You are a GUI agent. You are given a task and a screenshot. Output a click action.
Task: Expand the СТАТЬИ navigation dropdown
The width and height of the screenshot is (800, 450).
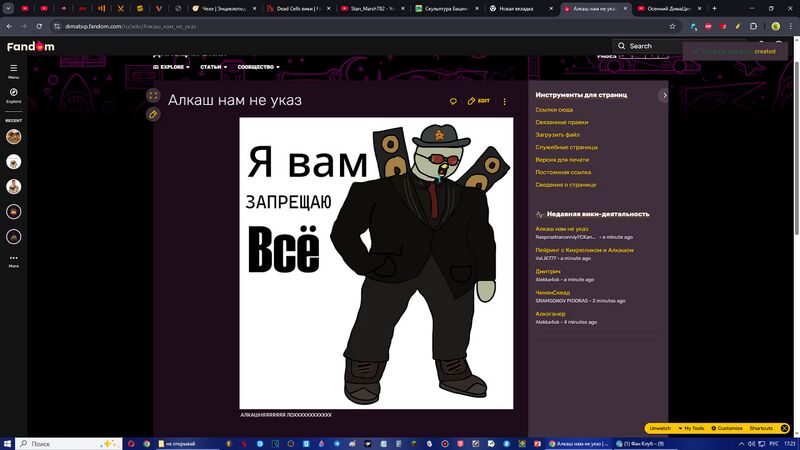point(213,67)
